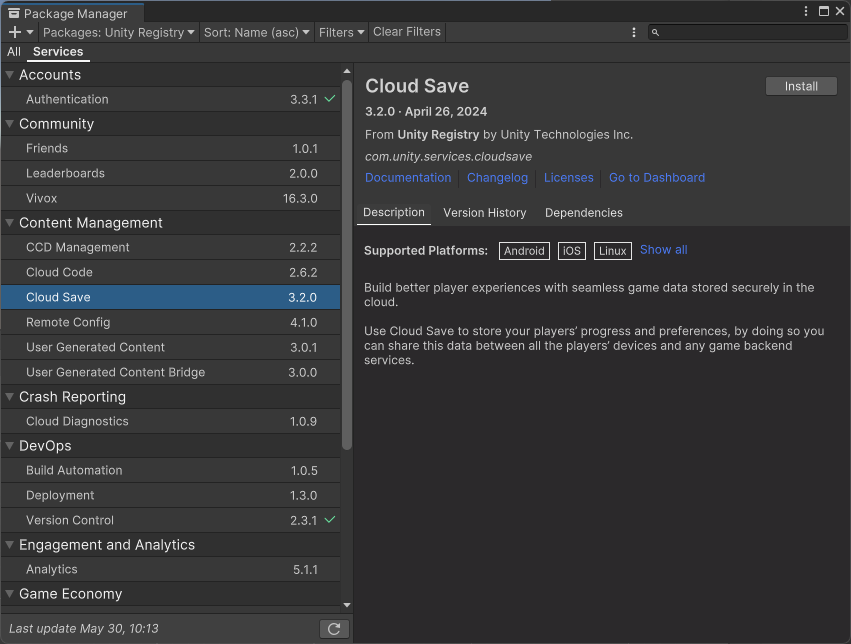Select the Services tab
Screen dimensions: 851x644
click(58, 52)
